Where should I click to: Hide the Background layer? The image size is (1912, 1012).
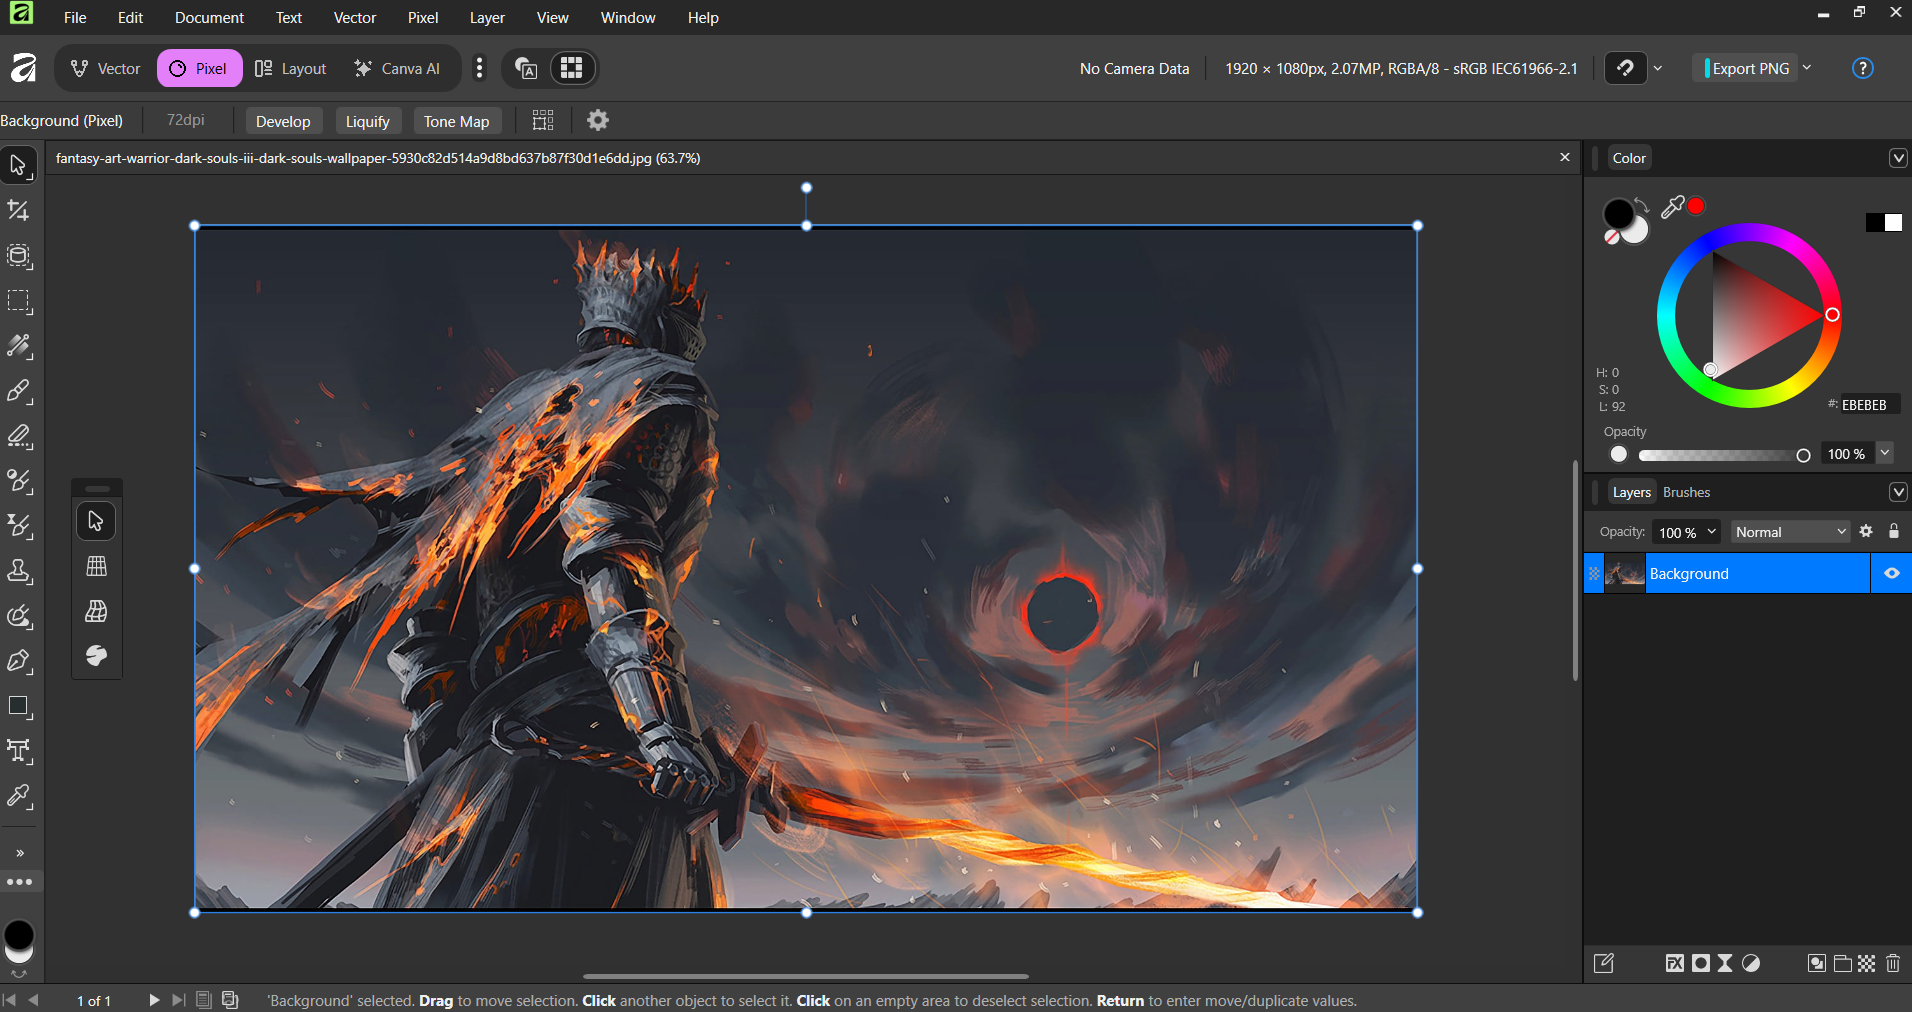[1891, 573]
